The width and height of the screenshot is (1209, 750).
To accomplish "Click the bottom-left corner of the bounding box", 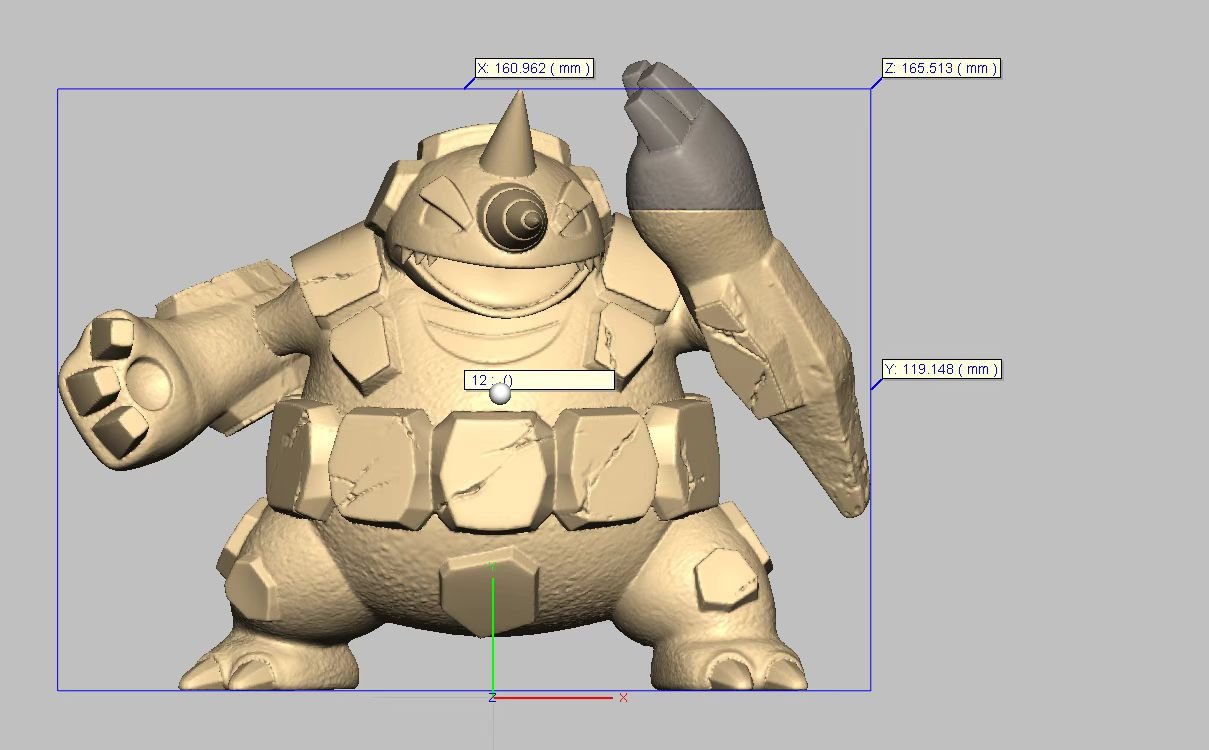I will (x=58, y=690).
